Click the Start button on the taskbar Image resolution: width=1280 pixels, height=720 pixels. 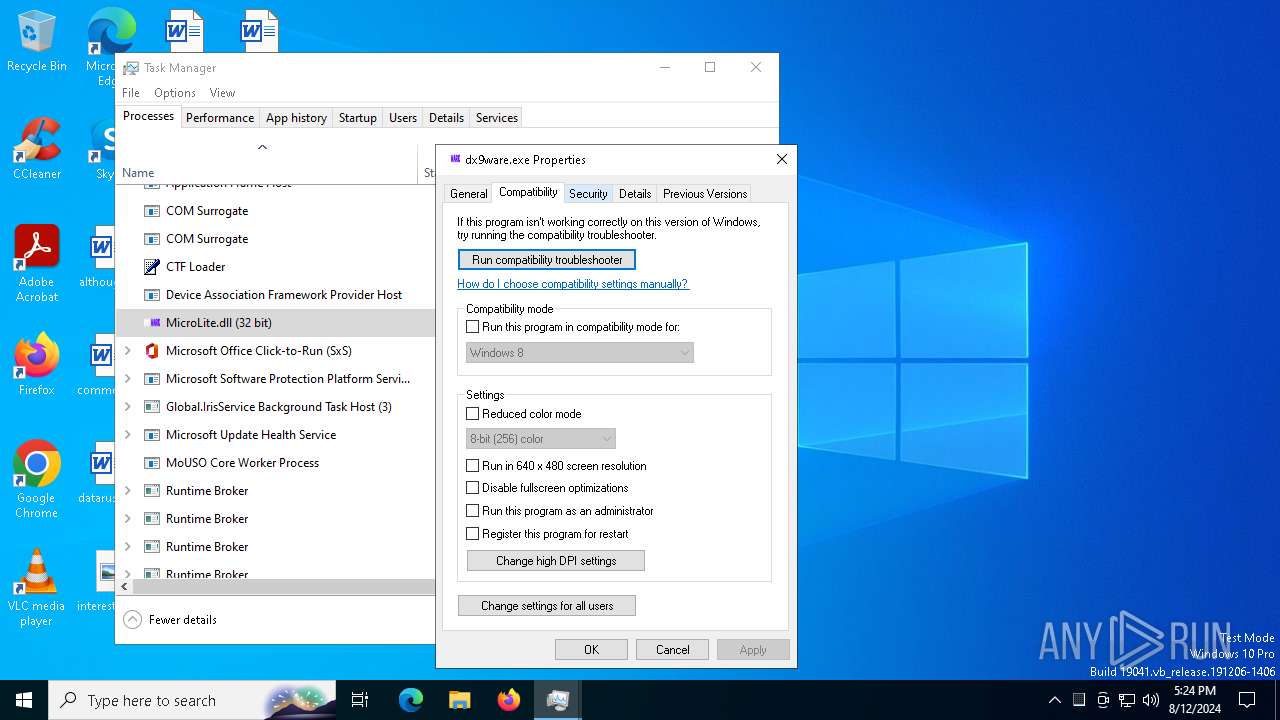24,700
